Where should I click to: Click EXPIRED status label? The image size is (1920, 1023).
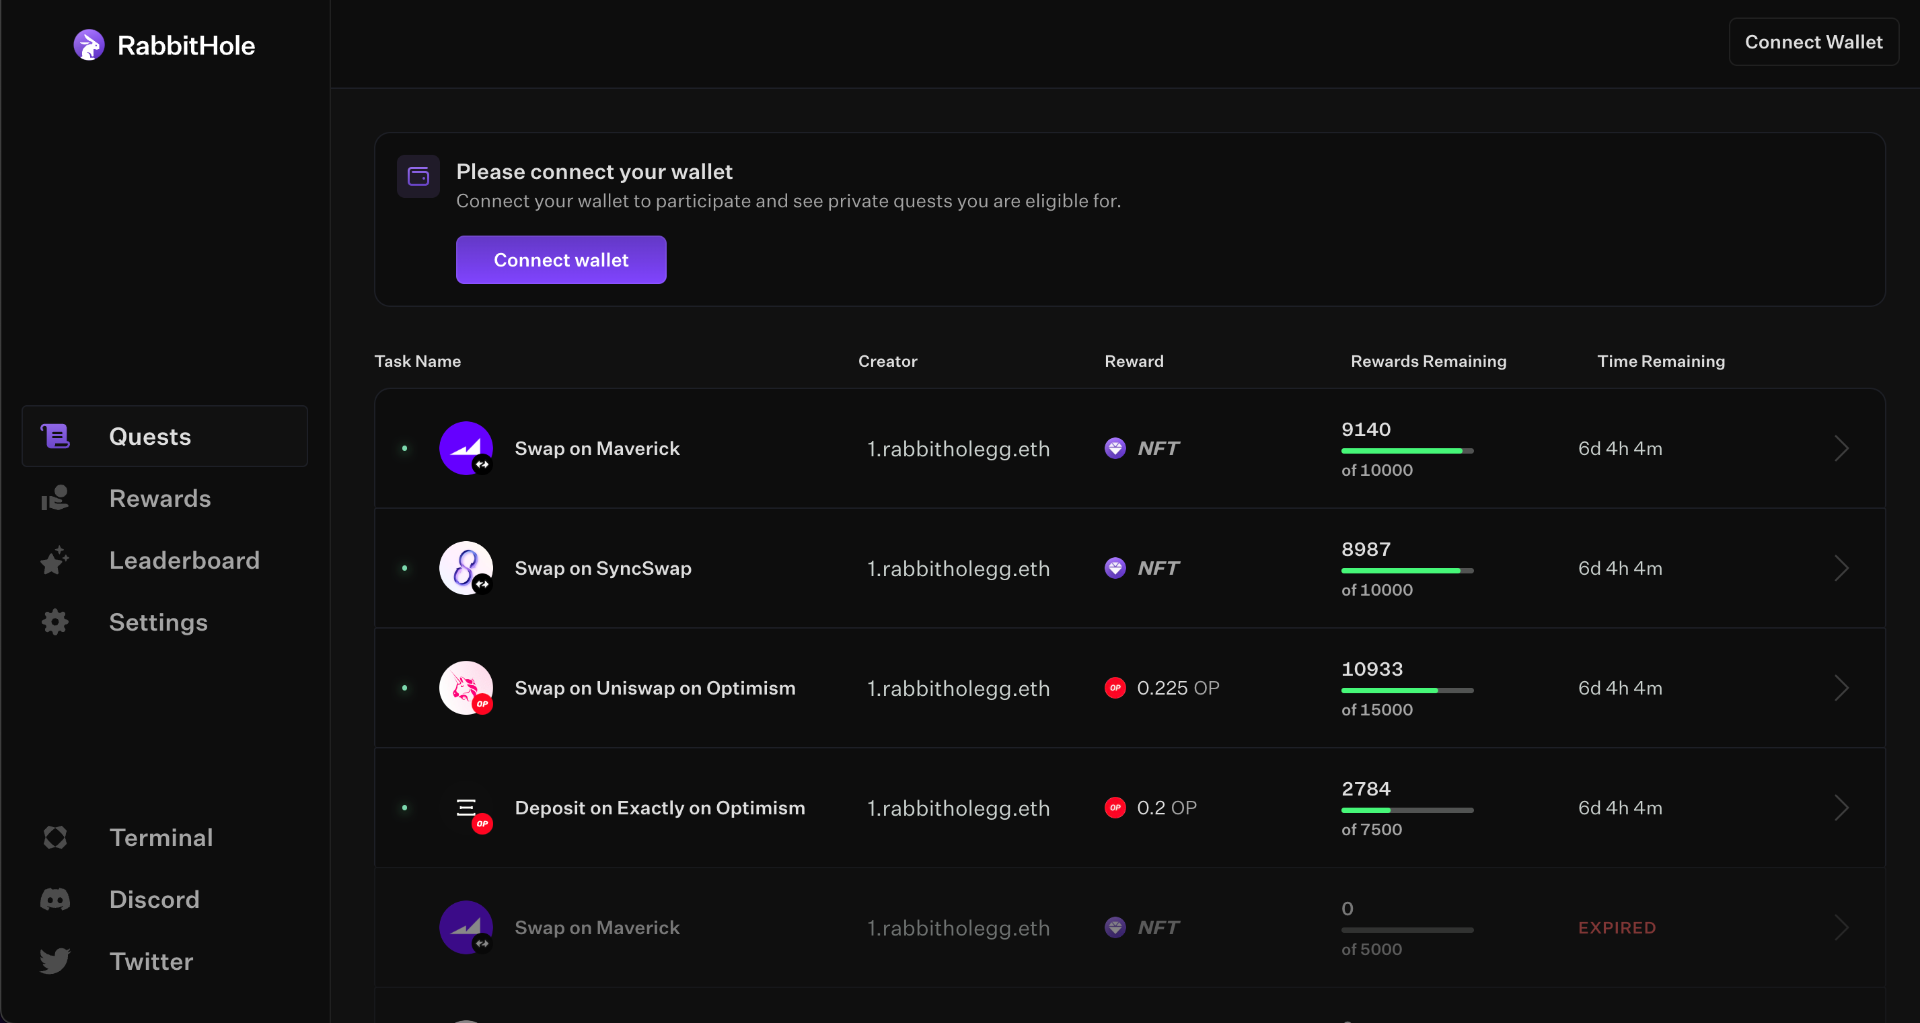pos(1617,928)
